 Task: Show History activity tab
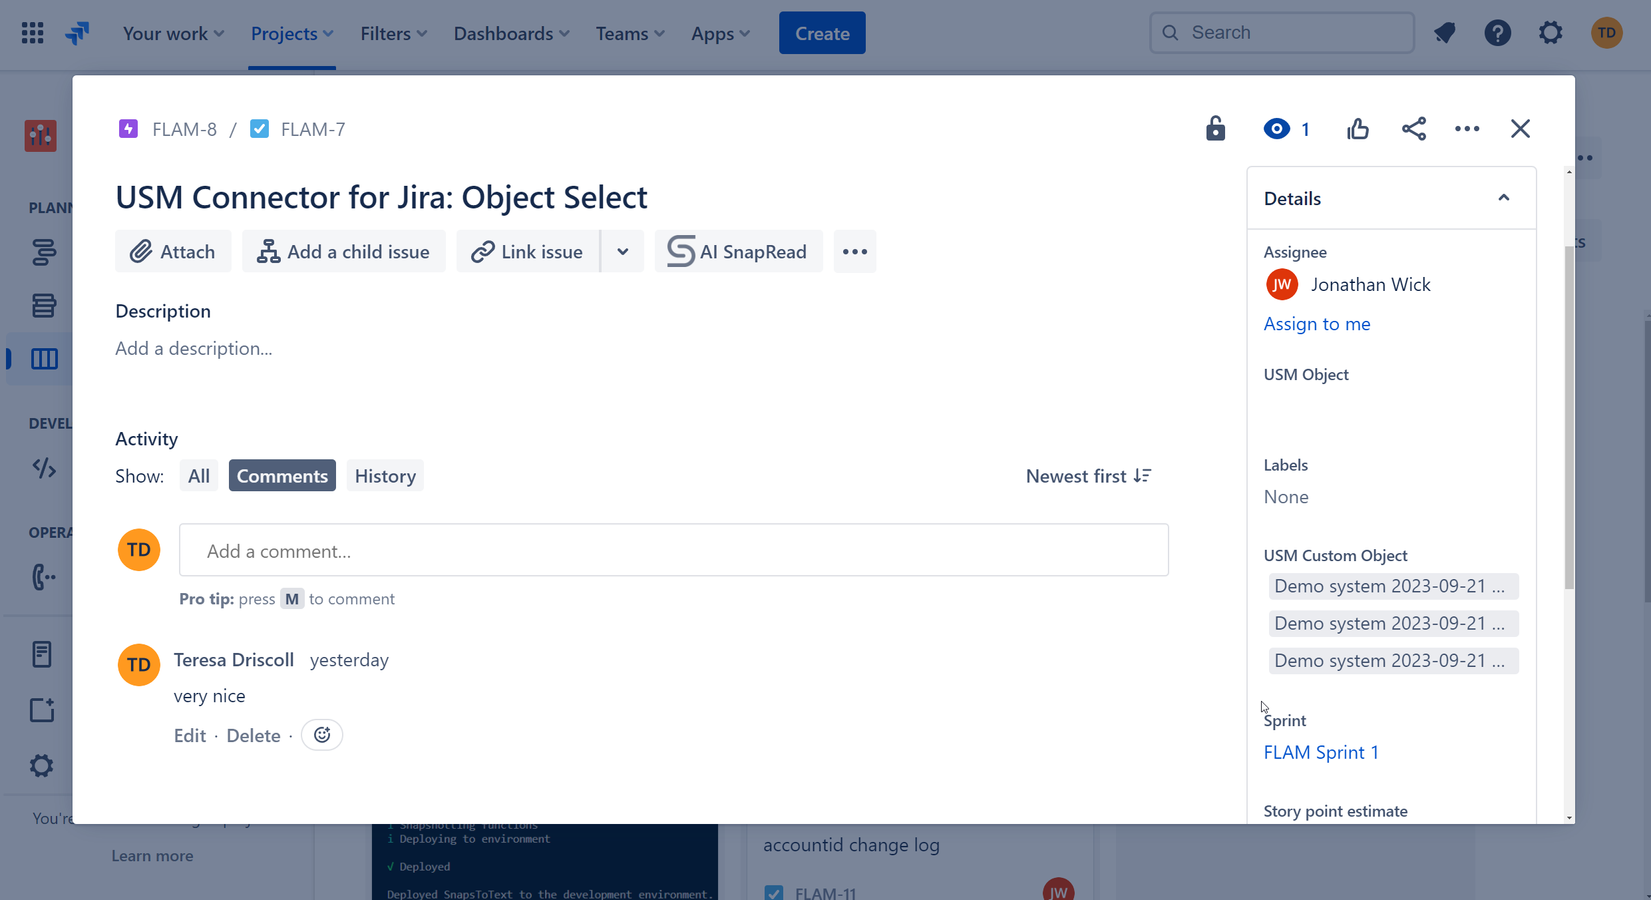click(385, 476)
